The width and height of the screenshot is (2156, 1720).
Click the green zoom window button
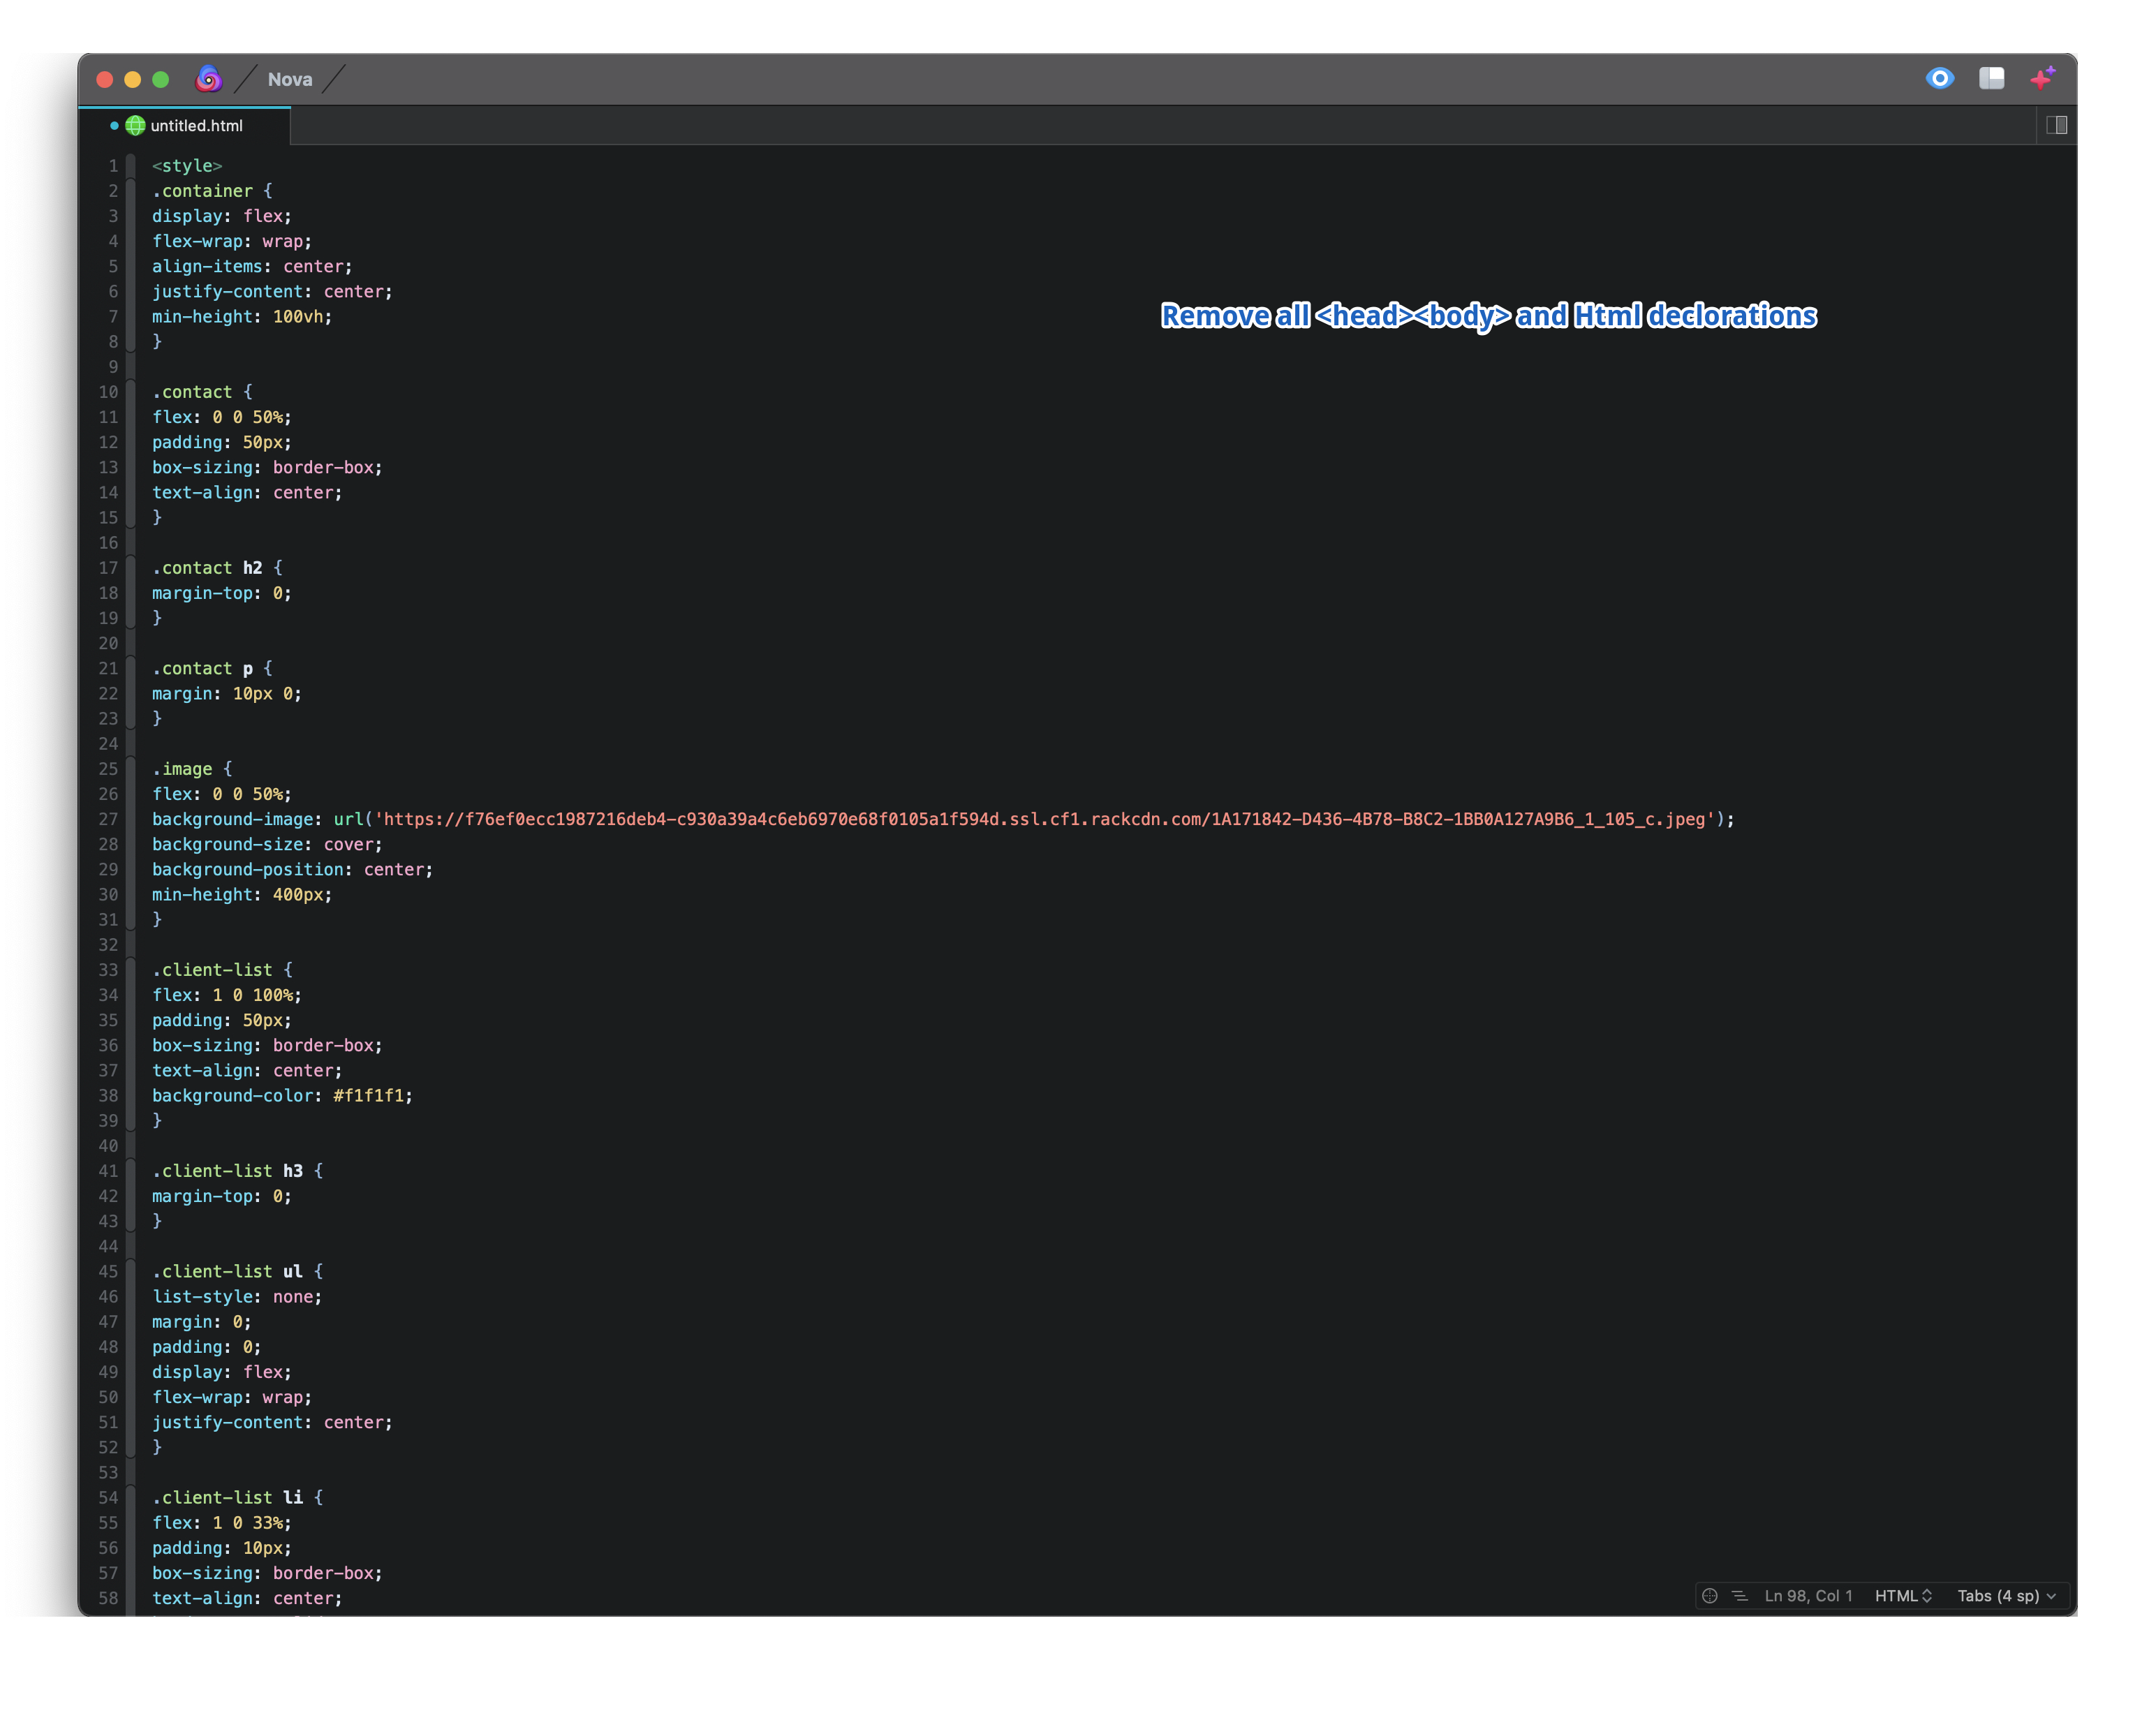click(160, 79)
